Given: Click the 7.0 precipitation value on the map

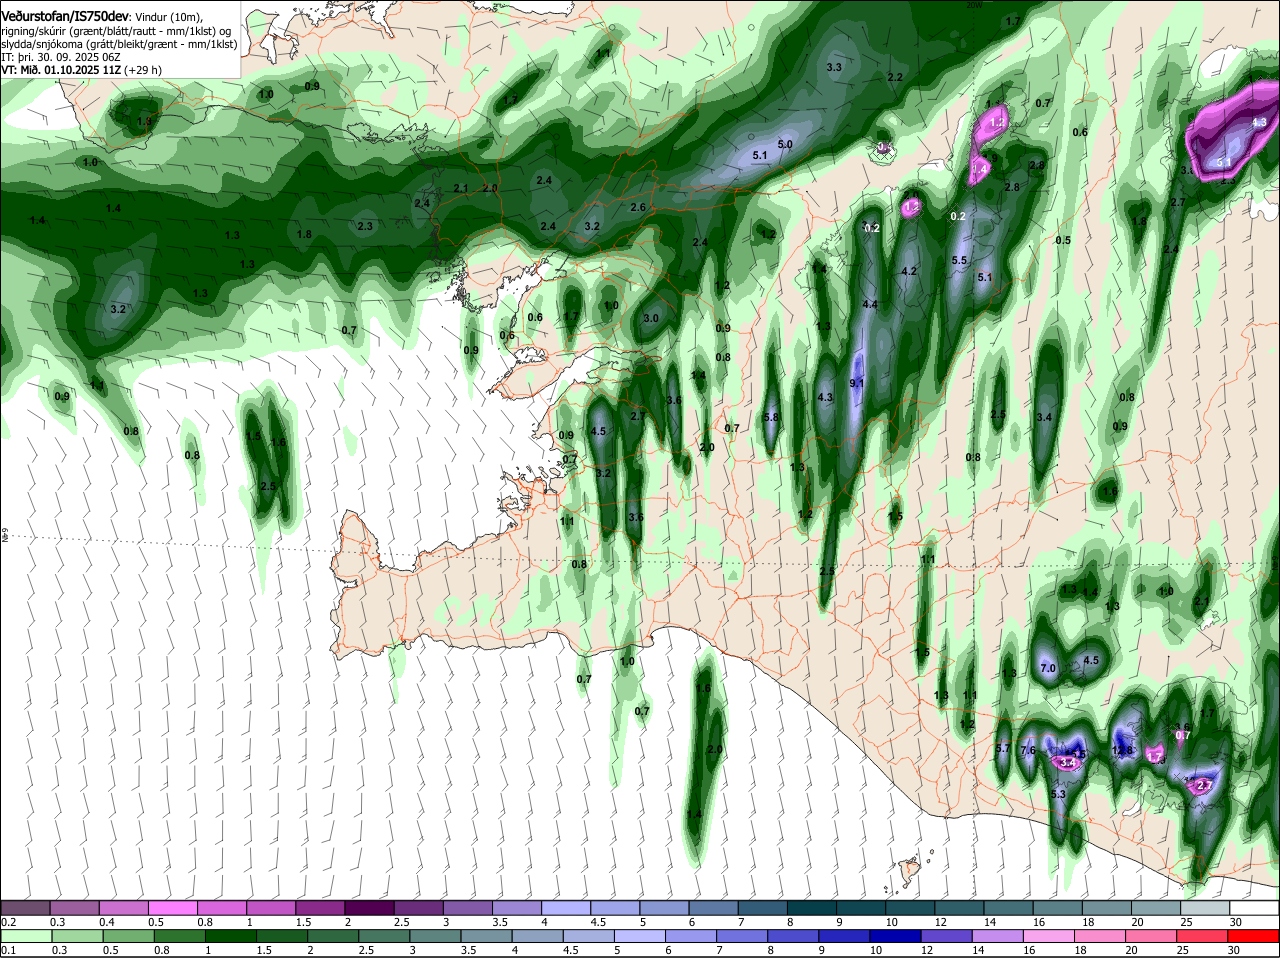Looking at the screenshot, I should (x=1048, y=668).
